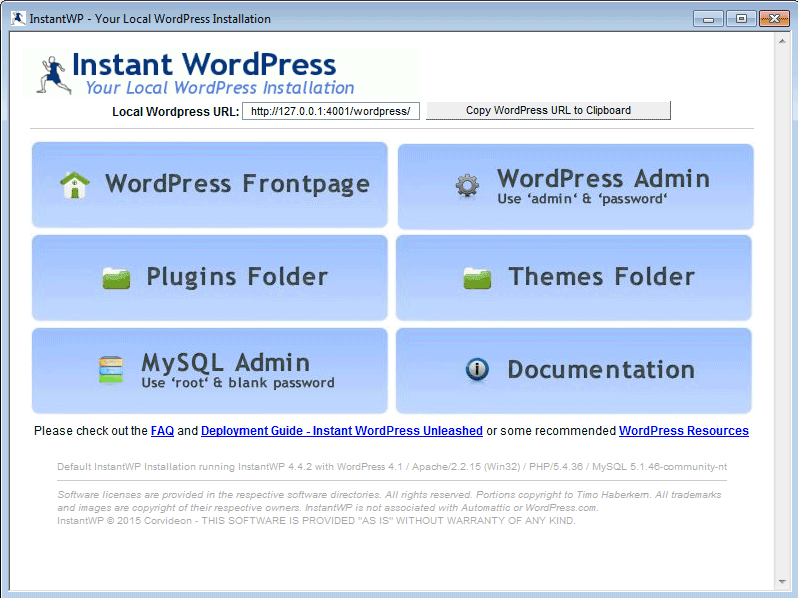Screen dimensions: 798x598
Task: Click the green house icon on WordPress Frontpage
Action: [75, 185]
